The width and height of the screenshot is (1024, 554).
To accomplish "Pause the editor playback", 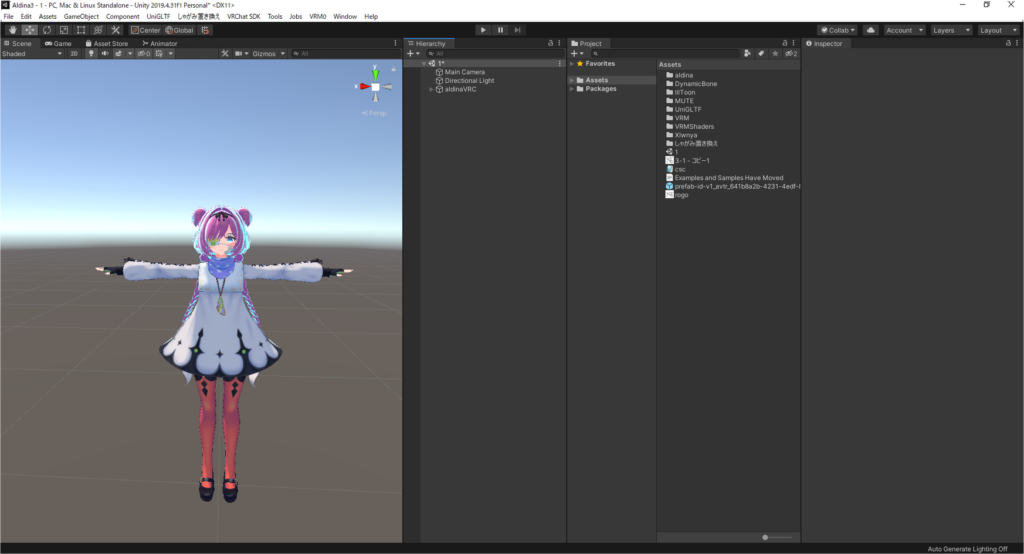I will (x=500, y=30).
